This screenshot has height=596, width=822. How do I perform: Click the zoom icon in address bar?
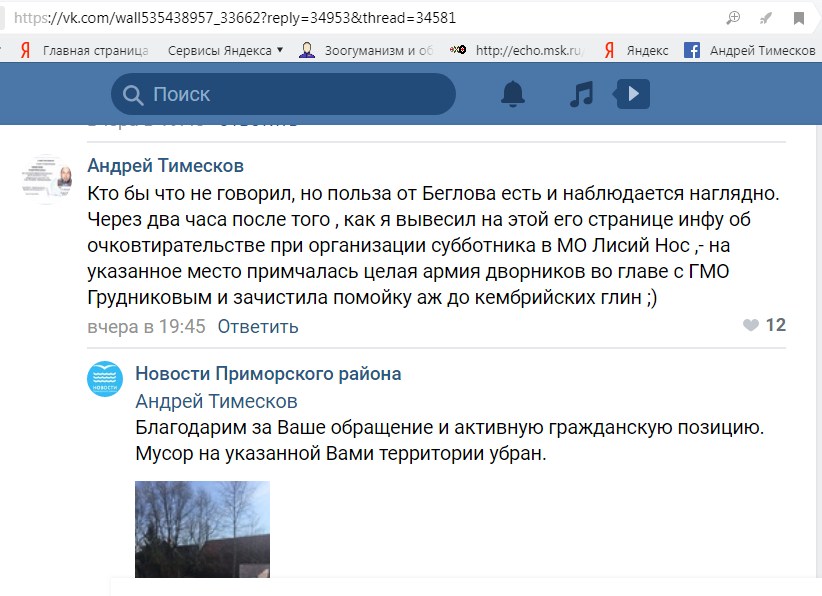[x=733, y=18]
